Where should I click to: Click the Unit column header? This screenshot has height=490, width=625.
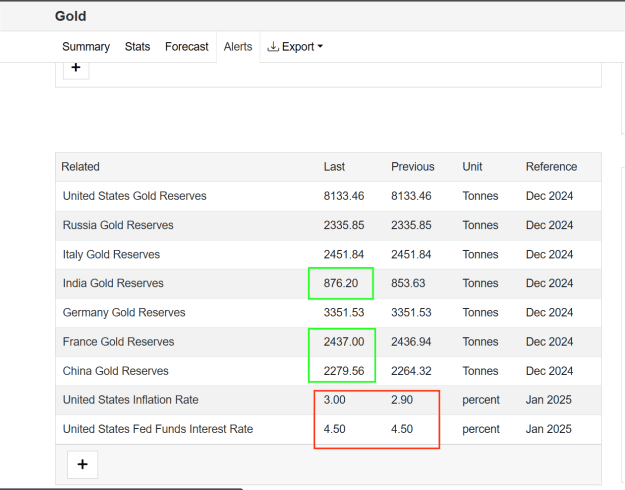pos(472,167)
